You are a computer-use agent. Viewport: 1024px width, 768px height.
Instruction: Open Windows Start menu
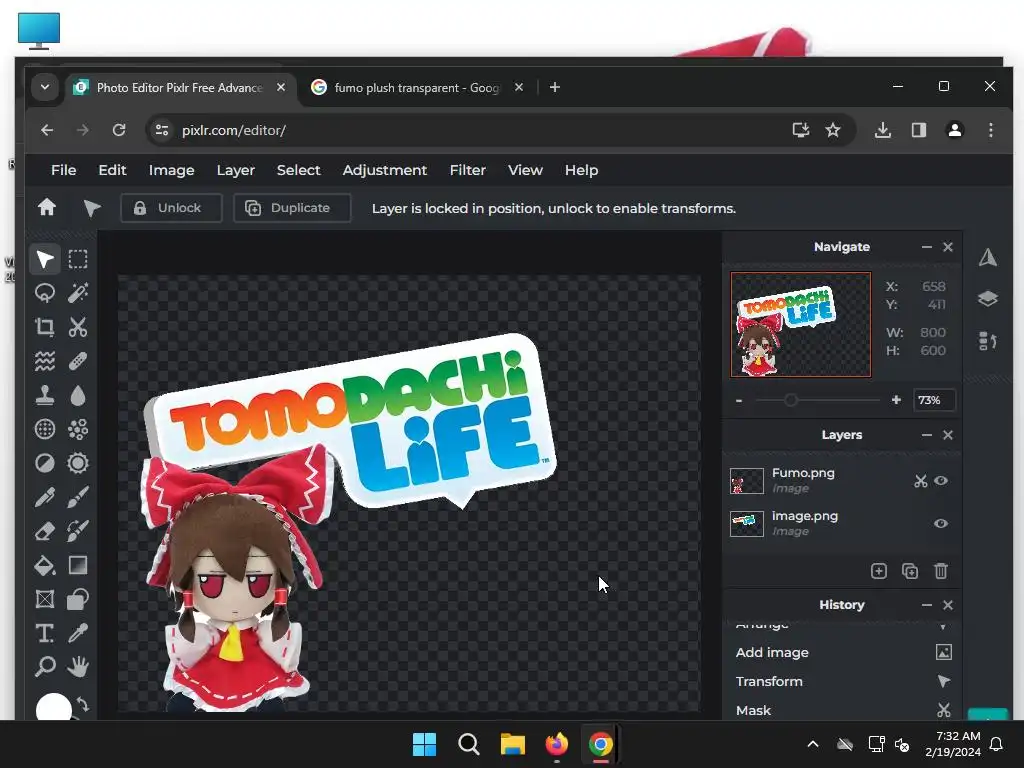pos(424,744)
